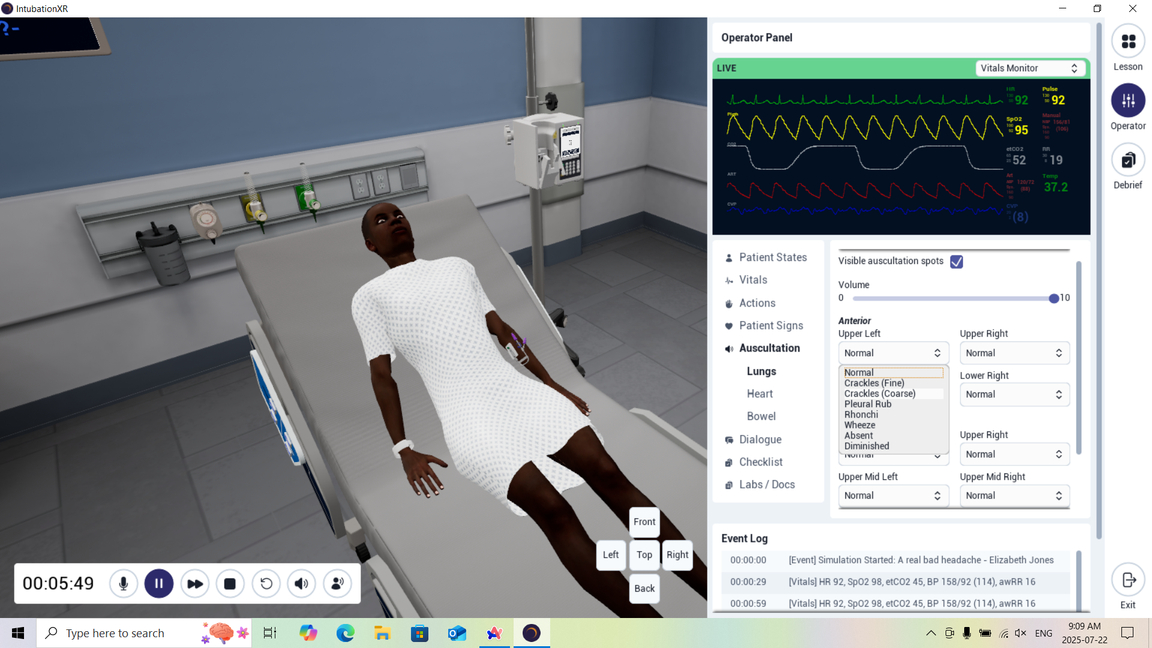
Task: Click the Volume slider handle
Action: click(x=1054, y=298)
